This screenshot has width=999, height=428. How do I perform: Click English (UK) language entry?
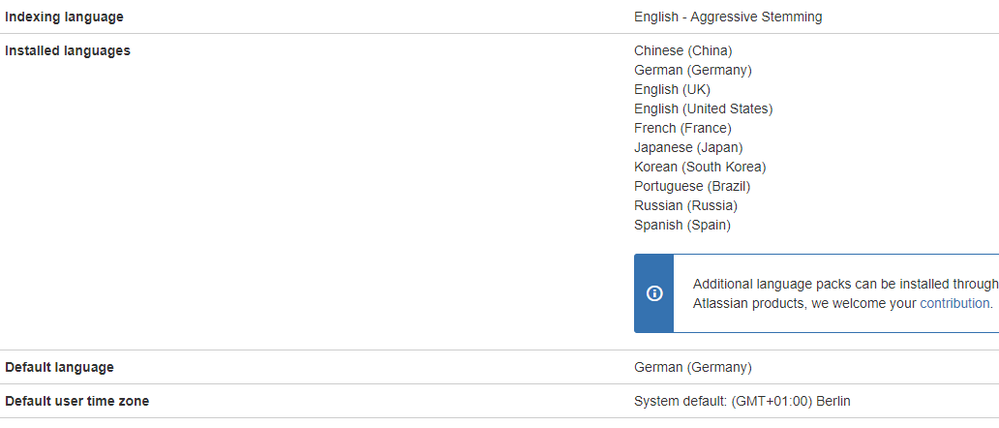[x=672, y=89]
